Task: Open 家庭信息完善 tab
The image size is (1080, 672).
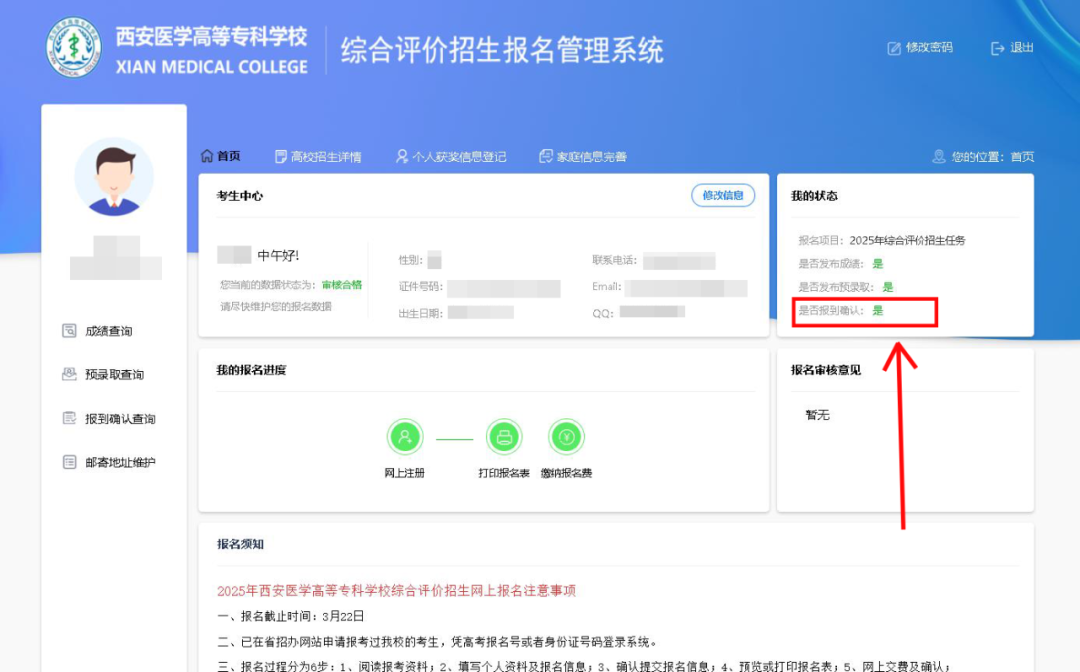Action: tap(583, 156)
